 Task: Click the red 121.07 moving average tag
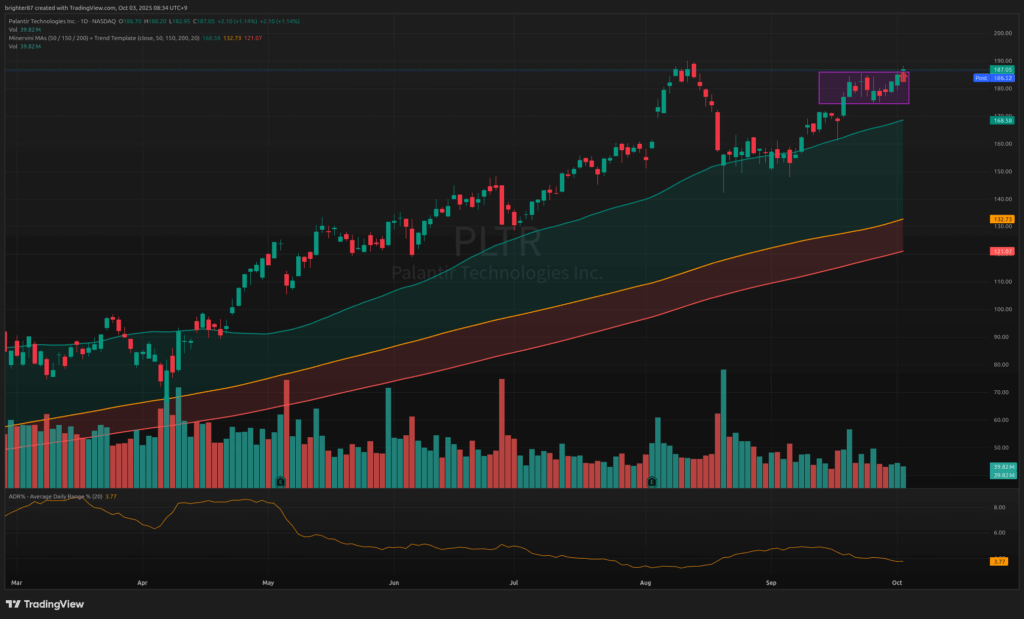pos(1003,251)
